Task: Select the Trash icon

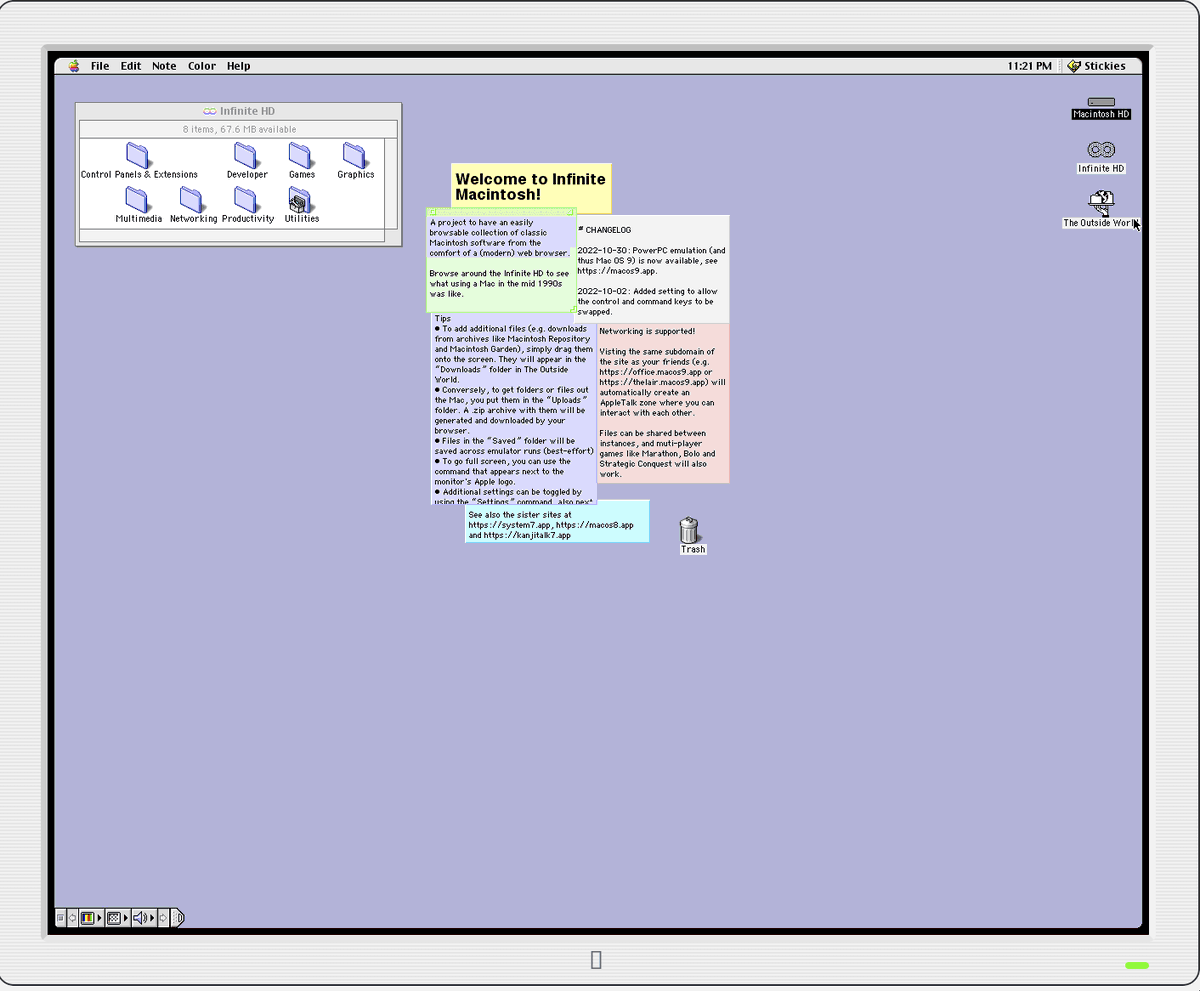Action: pos(690,535)
